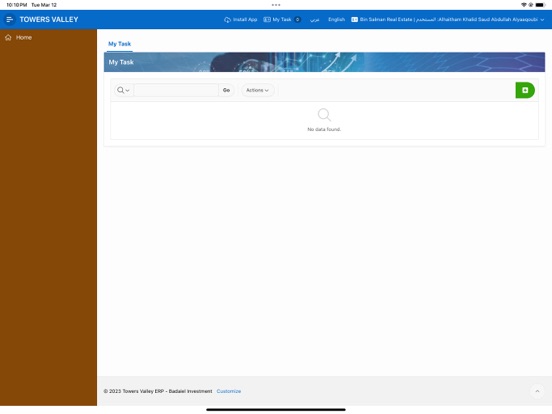Click the green add task button
The width and height of the screenshot is (552, 414).
pos(525,90)
